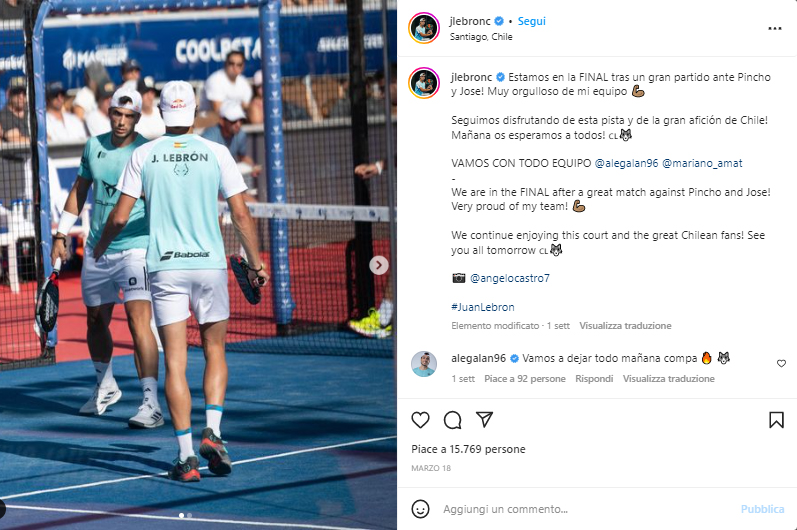Open Santiago, Chile location link

(x=481, y=37)
